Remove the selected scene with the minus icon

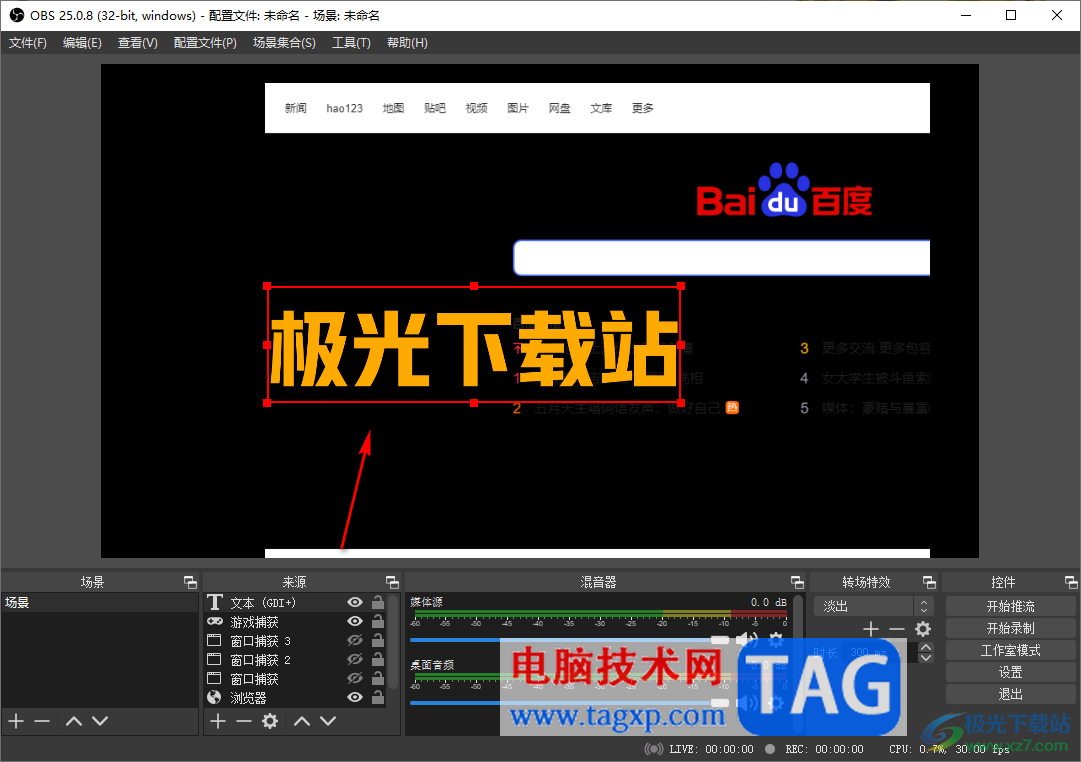tap(42, 721)
